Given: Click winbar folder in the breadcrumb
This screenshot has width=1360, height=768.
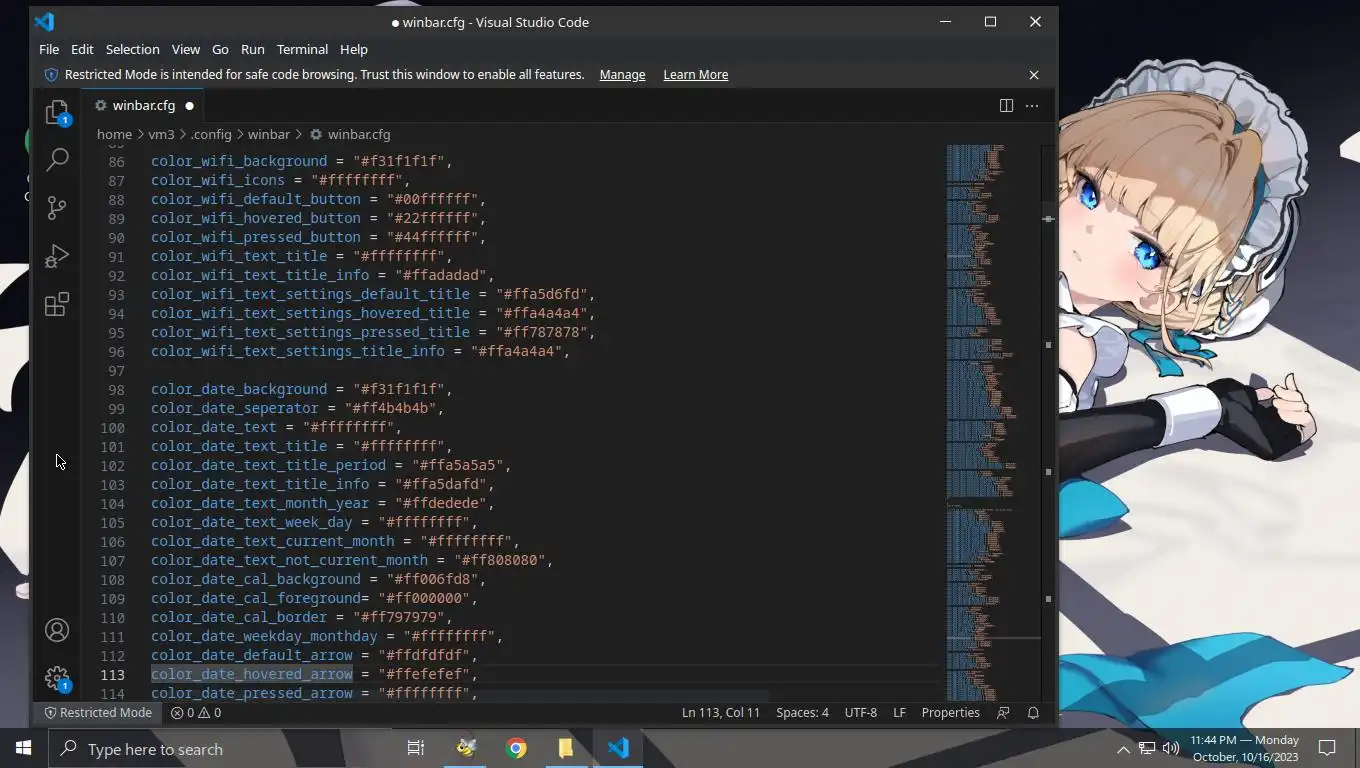Looking at the screenshot, I should [269, 134].
